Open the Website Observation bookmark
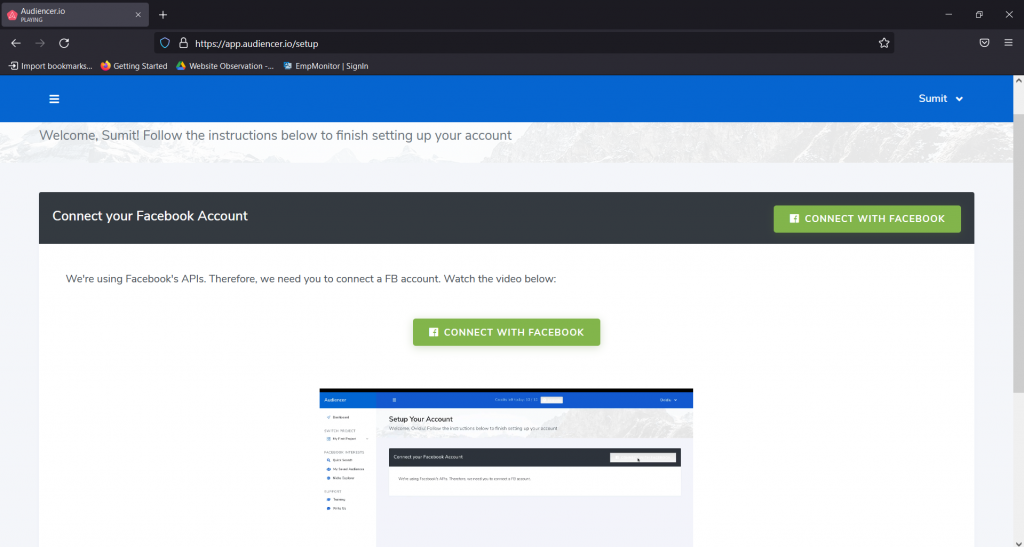Viewport: 1024px width, 547px height. coord(225,66)
